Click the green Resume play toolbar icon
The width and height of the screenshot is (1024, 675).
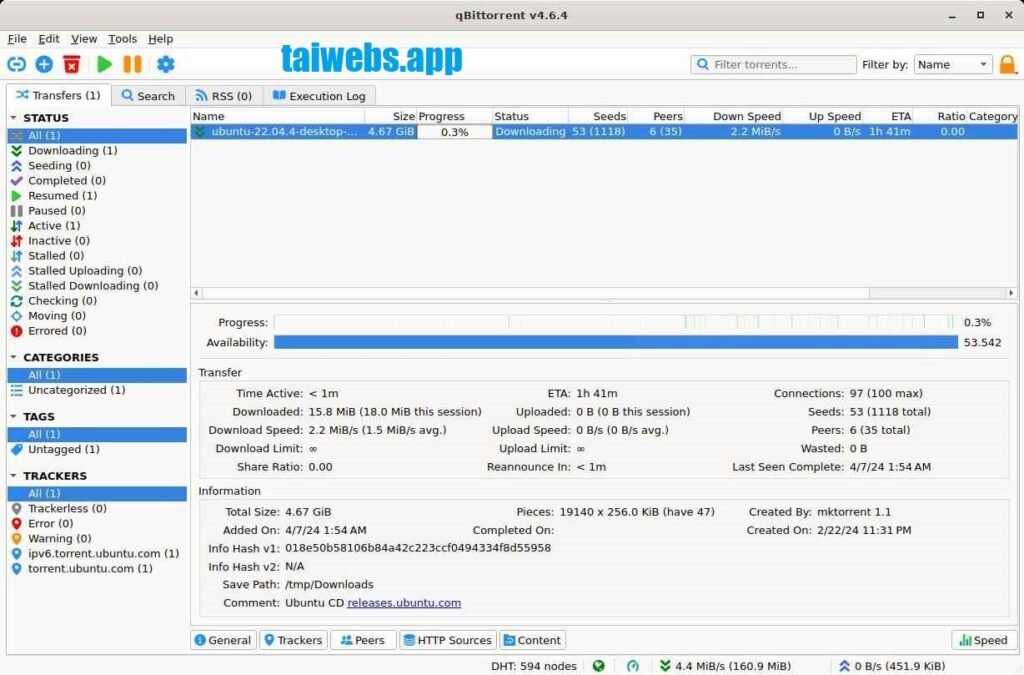[104, 64]
